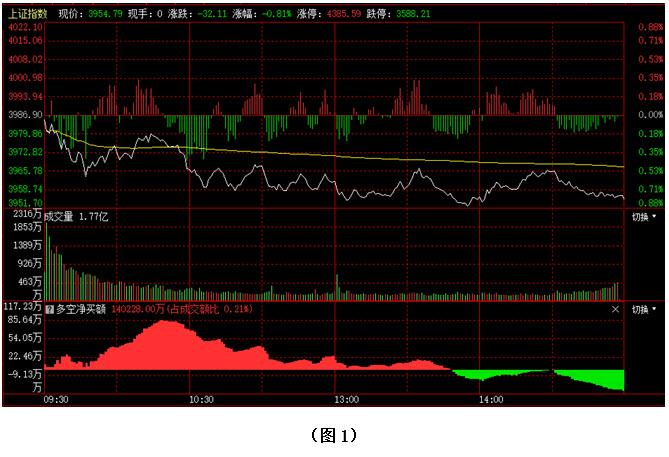The height and width of the screenshot is (457, 669).
Task: Open 切换 dropdown in net buy panel
Action: [645, 310]
